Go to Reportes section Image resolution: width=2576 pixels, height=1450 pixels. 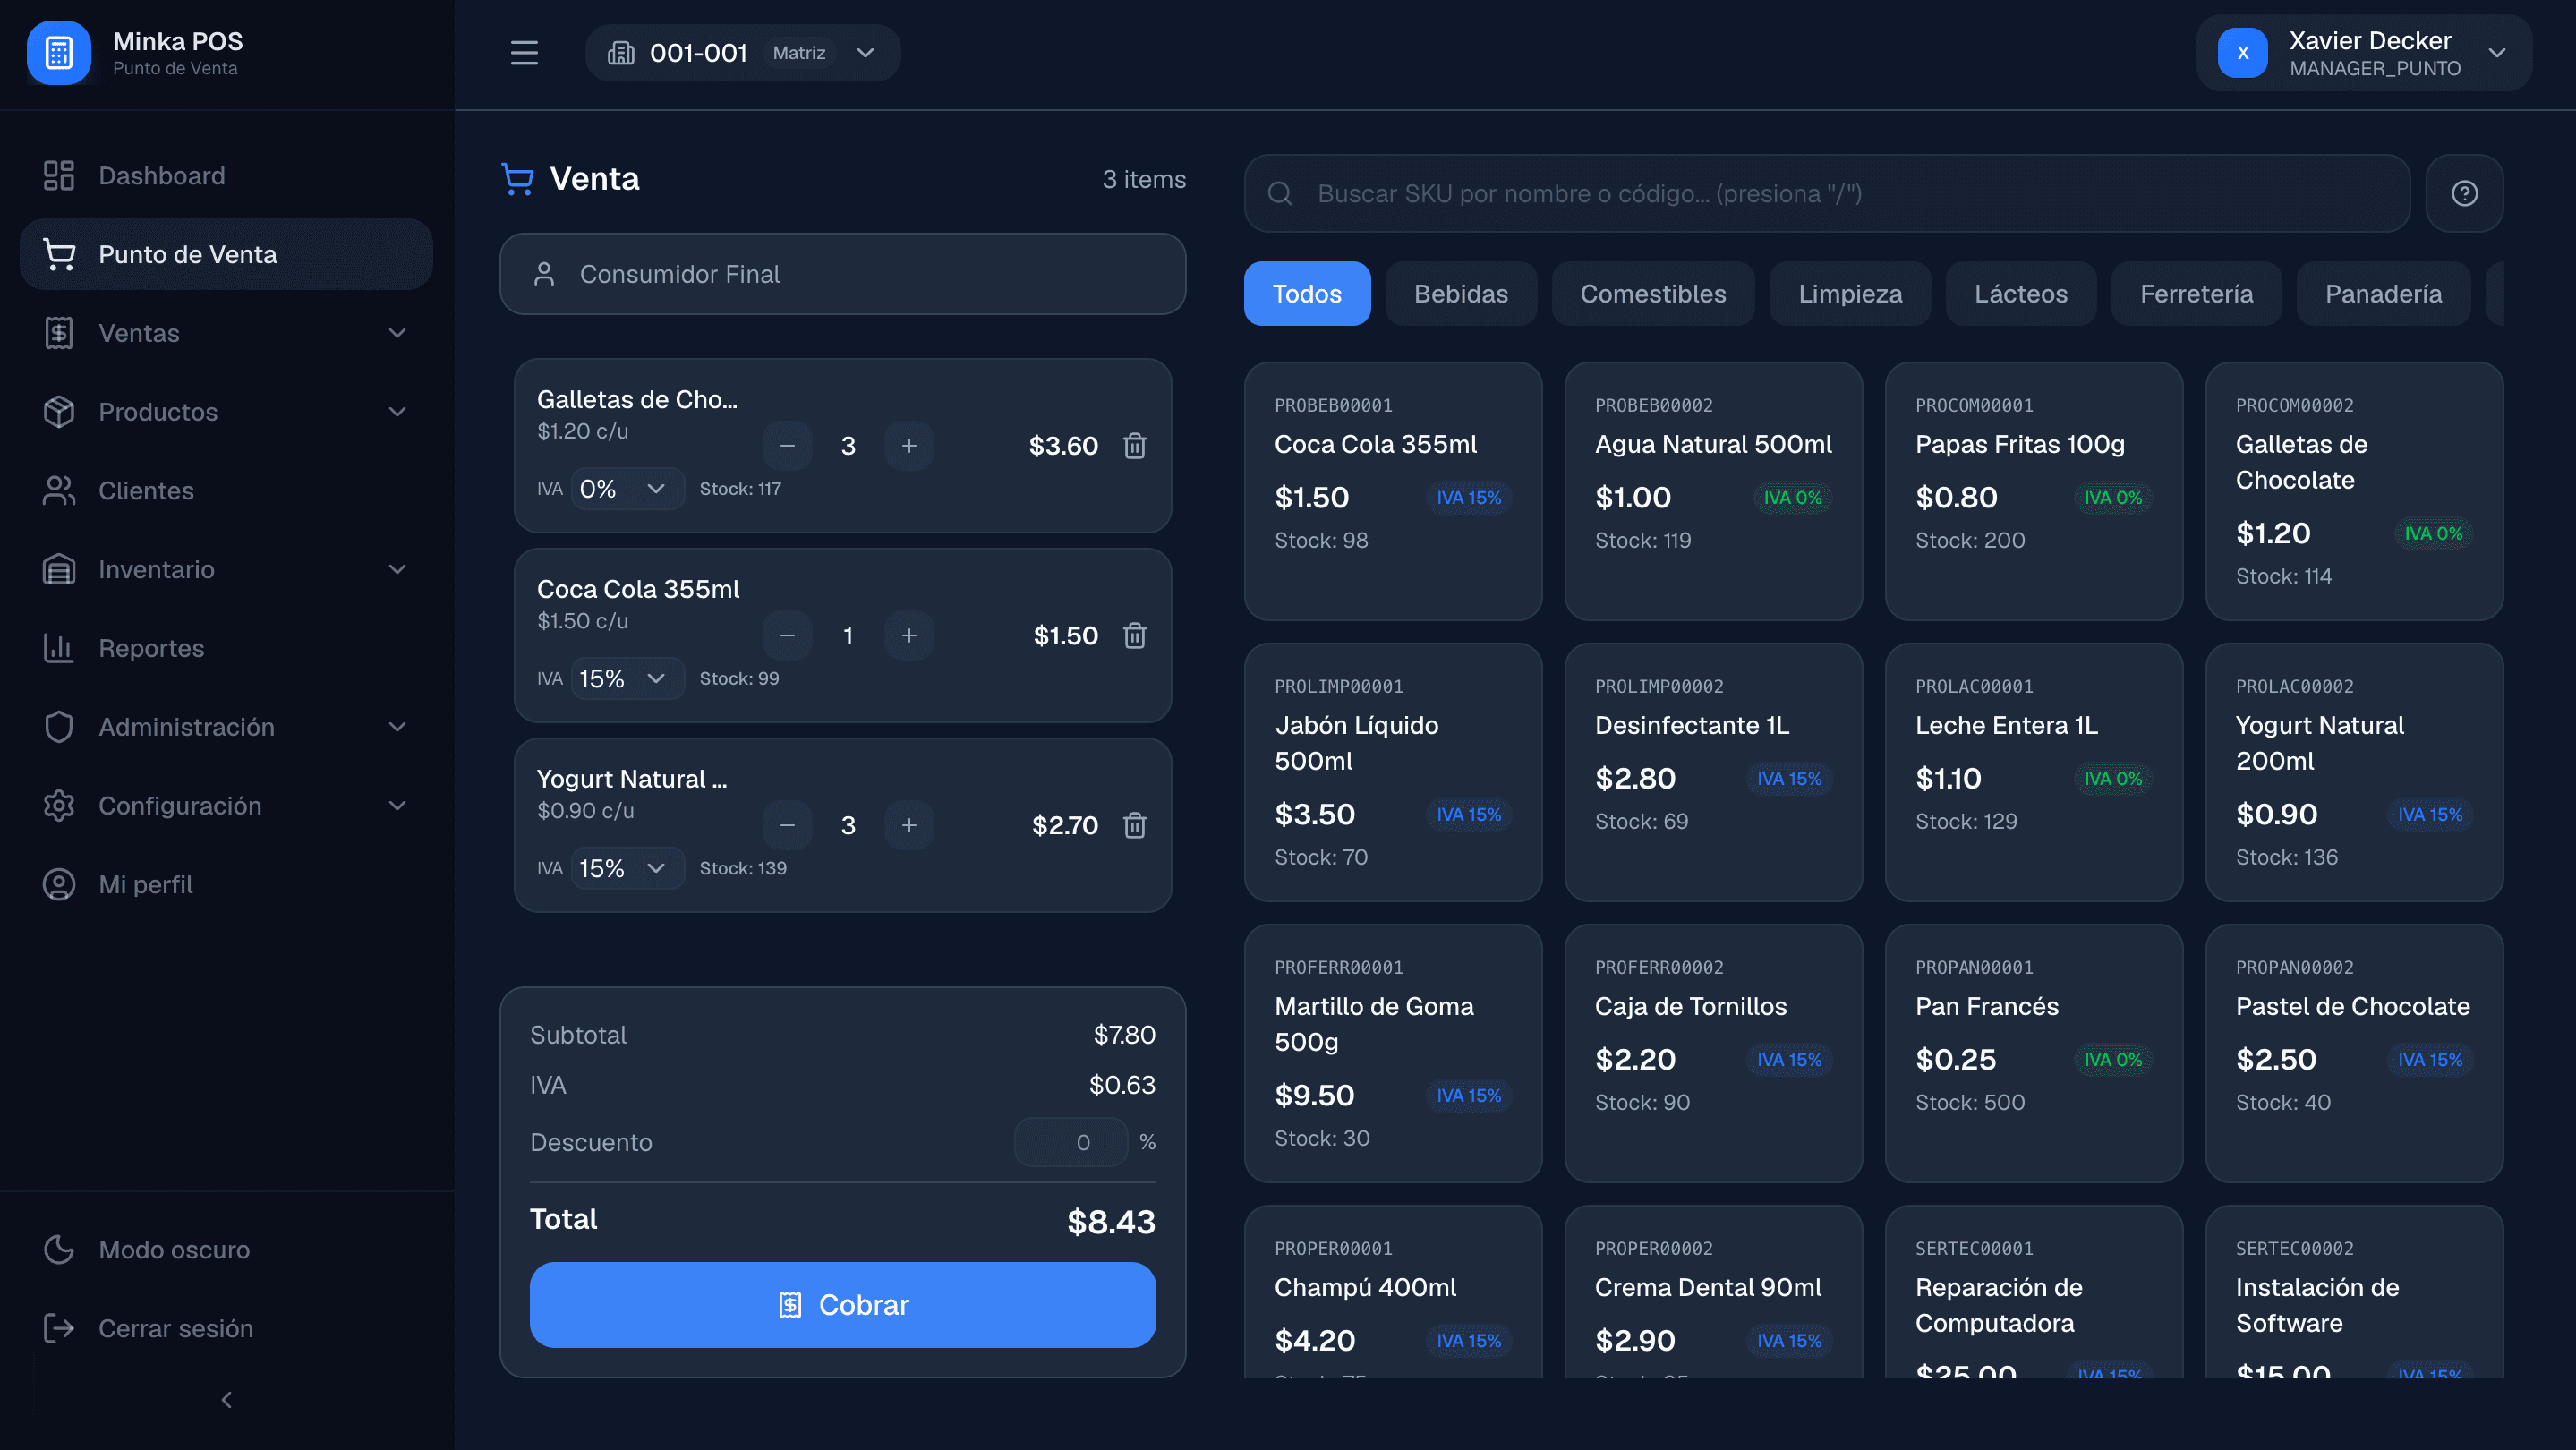click(227, 649)
